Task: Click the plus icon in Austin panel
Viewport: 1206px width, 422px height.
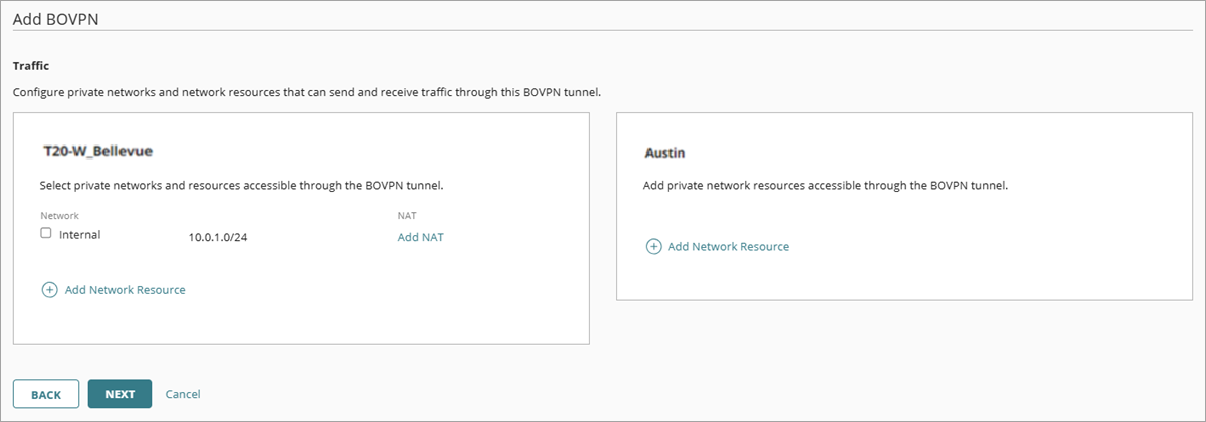Action: [x=653, y=246]
